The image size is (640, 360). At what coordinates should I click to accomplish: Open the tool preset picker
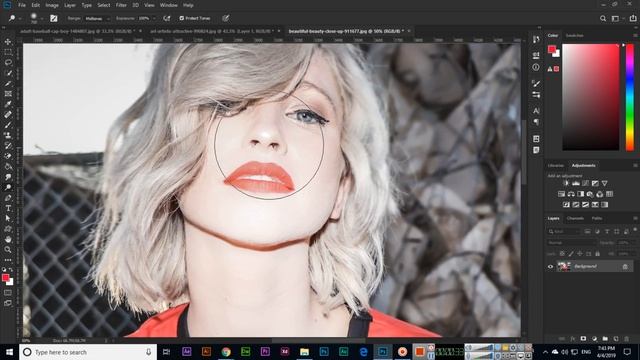click(x=15, y=18)
